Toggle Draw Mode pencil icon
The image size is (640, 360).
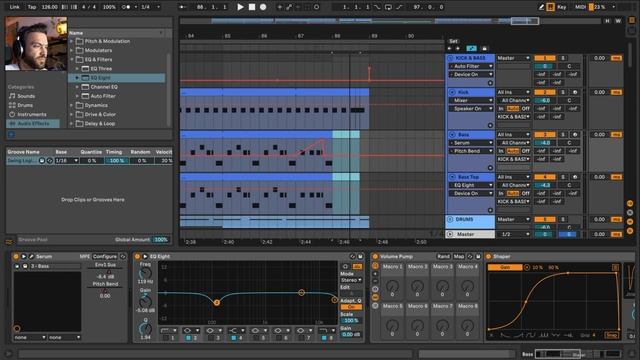pos(541,7)
